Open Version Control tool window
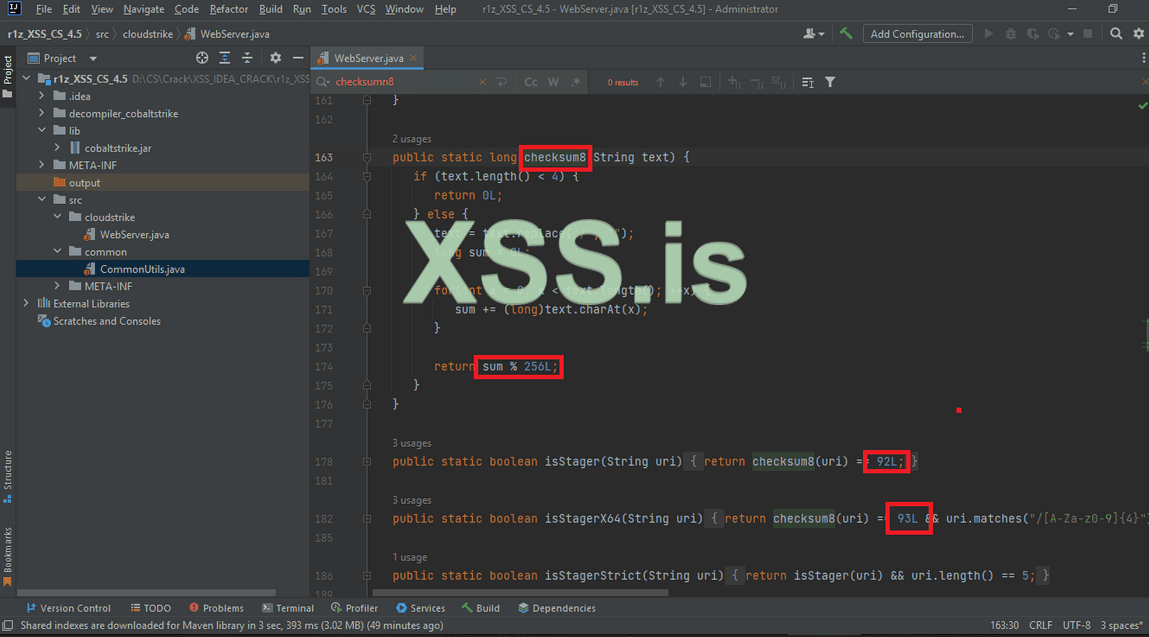Screen dimensions: 1149x637 click(68, 608)
